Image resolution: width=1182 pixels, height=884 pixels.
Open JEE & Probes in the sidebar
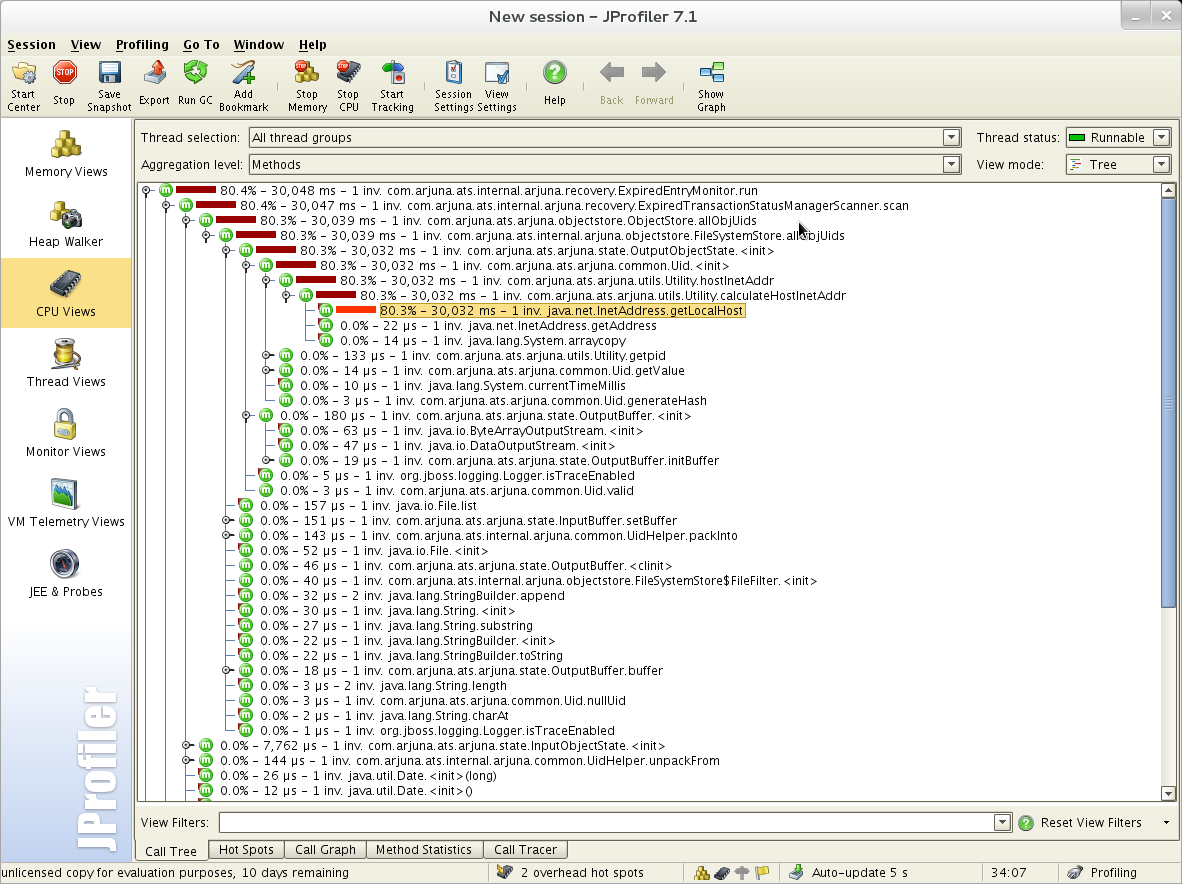(66, 574)
